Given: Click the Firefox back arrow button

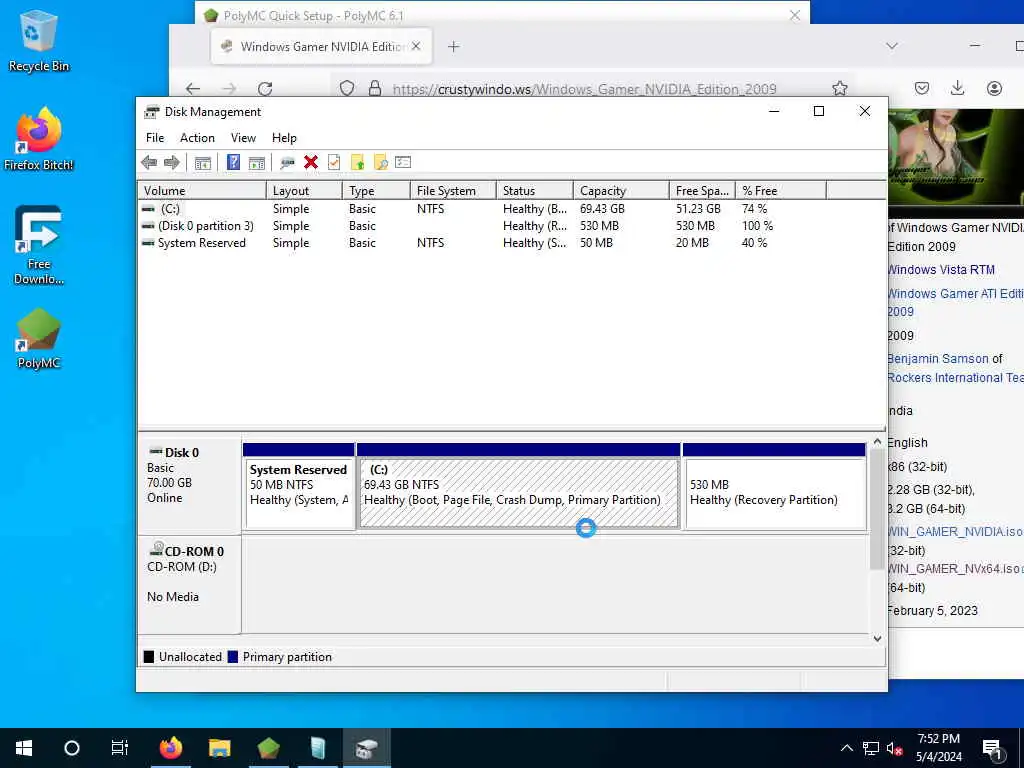Looking at the screenshot, I should [193, 88].
